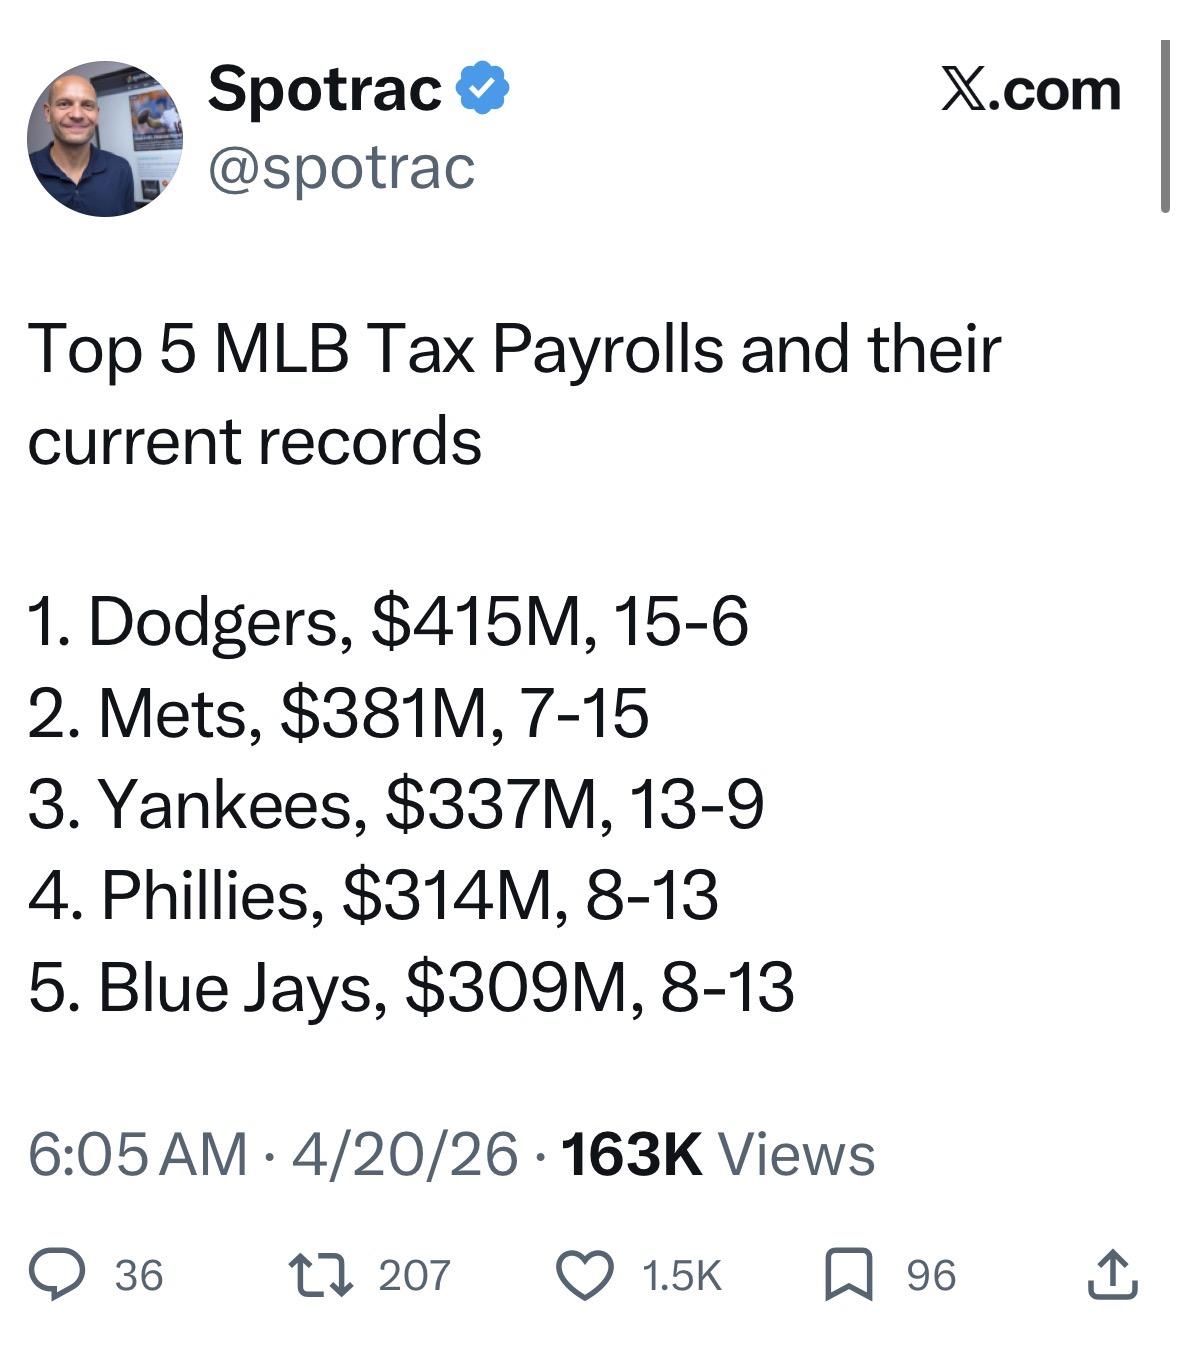View the 163K Views analytics

[x=718, y=1154]
